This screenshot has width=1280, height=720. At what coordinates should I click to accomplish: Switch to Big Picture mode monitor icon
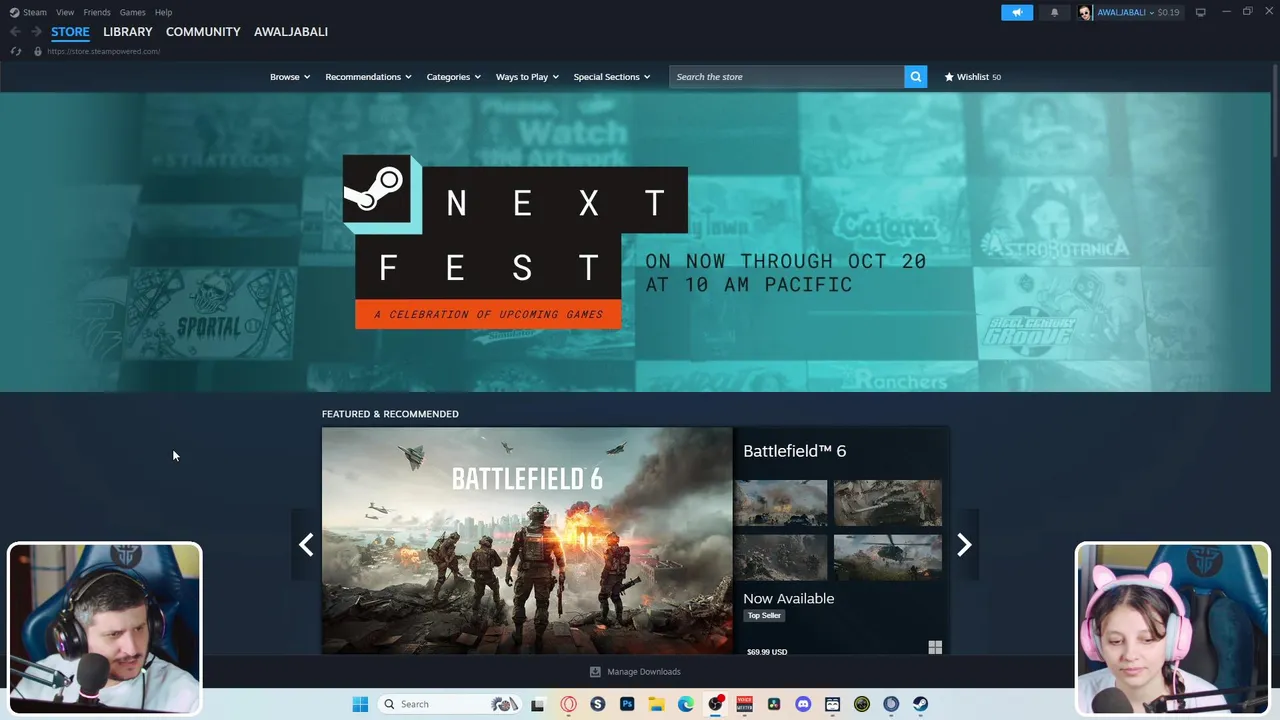(x=1200, y=12)
